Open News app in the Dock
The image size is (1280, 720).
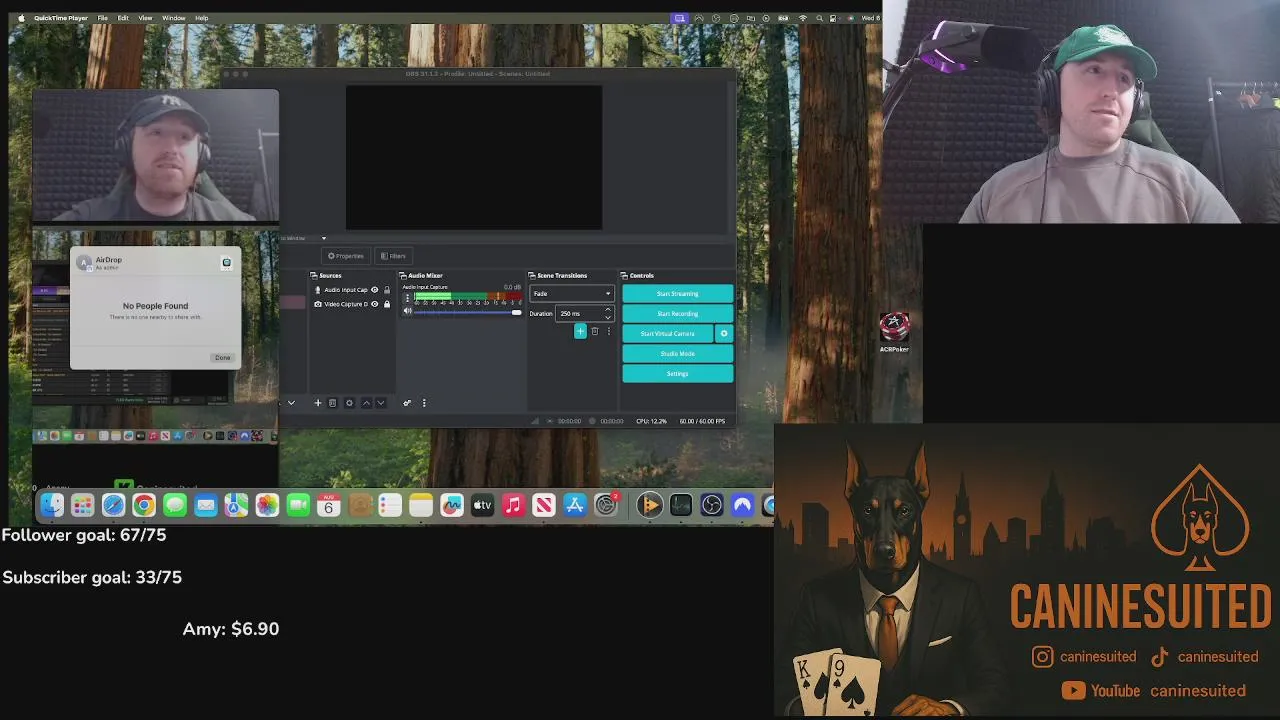(544, 506)
